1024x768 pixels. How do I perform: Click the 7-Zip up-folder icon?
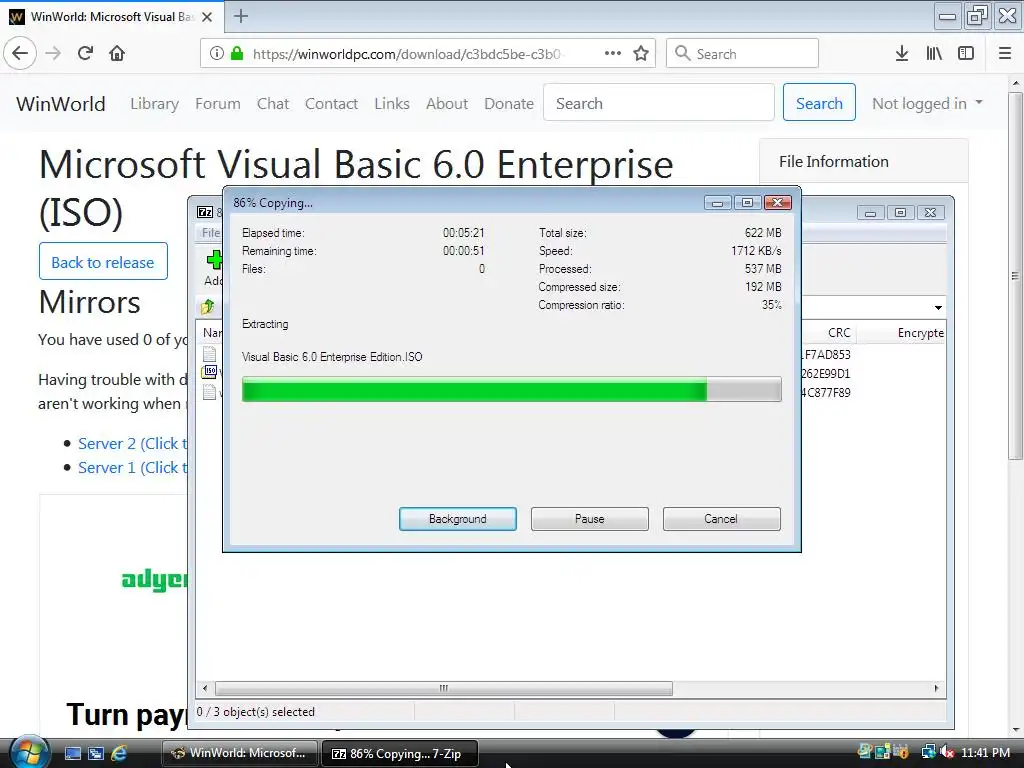pyautogui.click(x=208, y=306)
